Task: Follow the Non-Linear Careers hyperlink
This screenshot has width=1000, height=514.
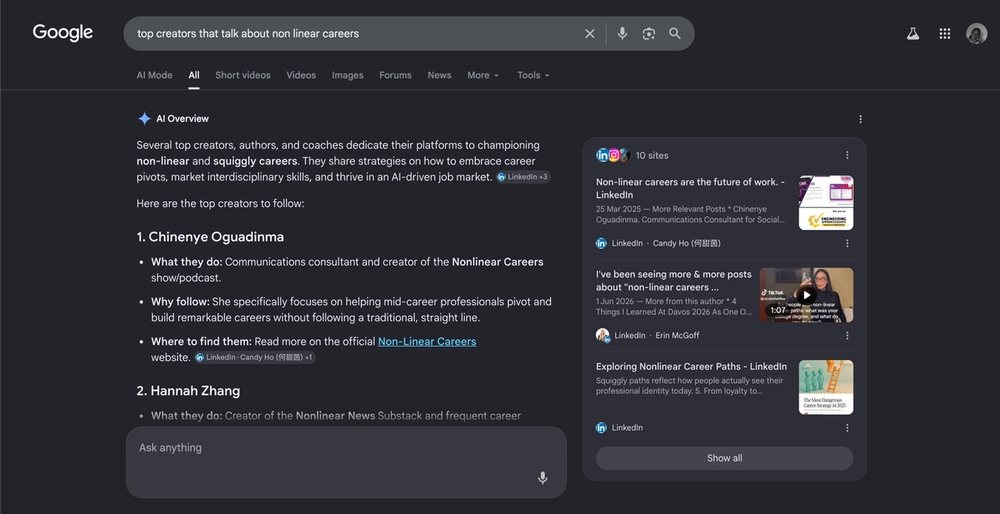Action: click(x=427, y=342)
